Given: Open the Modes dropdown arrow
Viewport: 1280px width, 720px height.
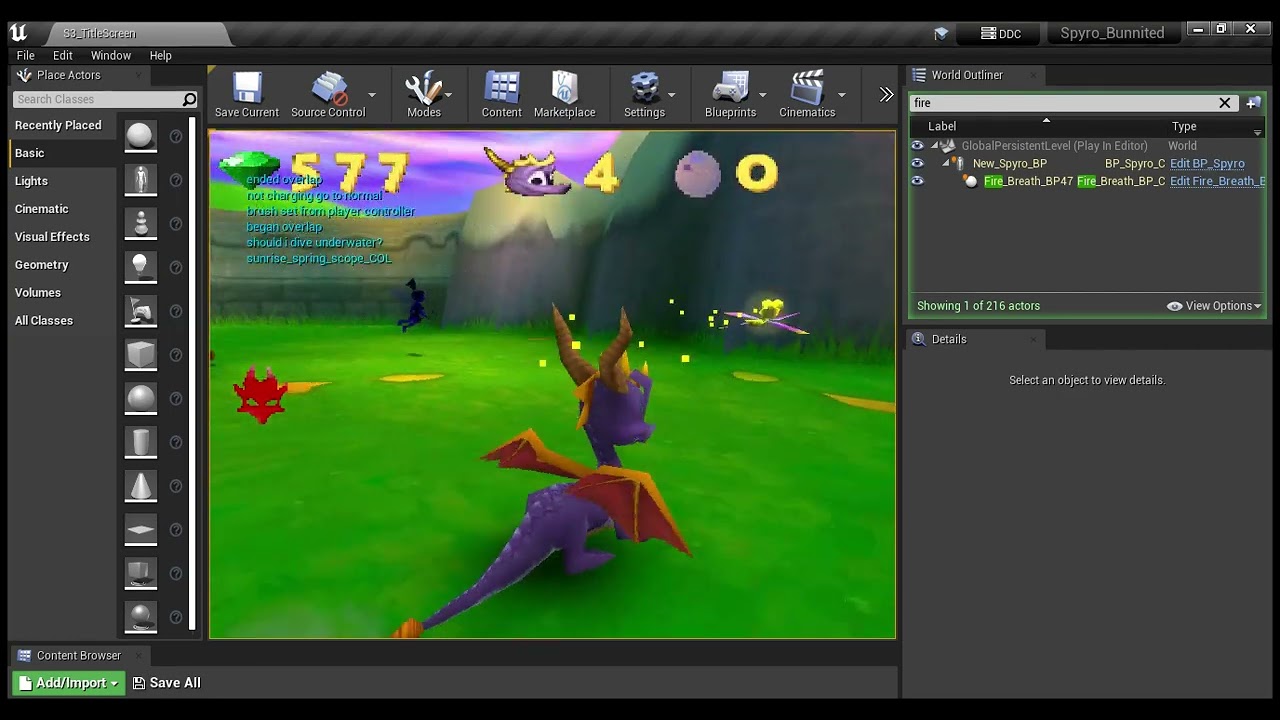Looking at the screenshot, I should pyautogui.click(x=448, y=95).
